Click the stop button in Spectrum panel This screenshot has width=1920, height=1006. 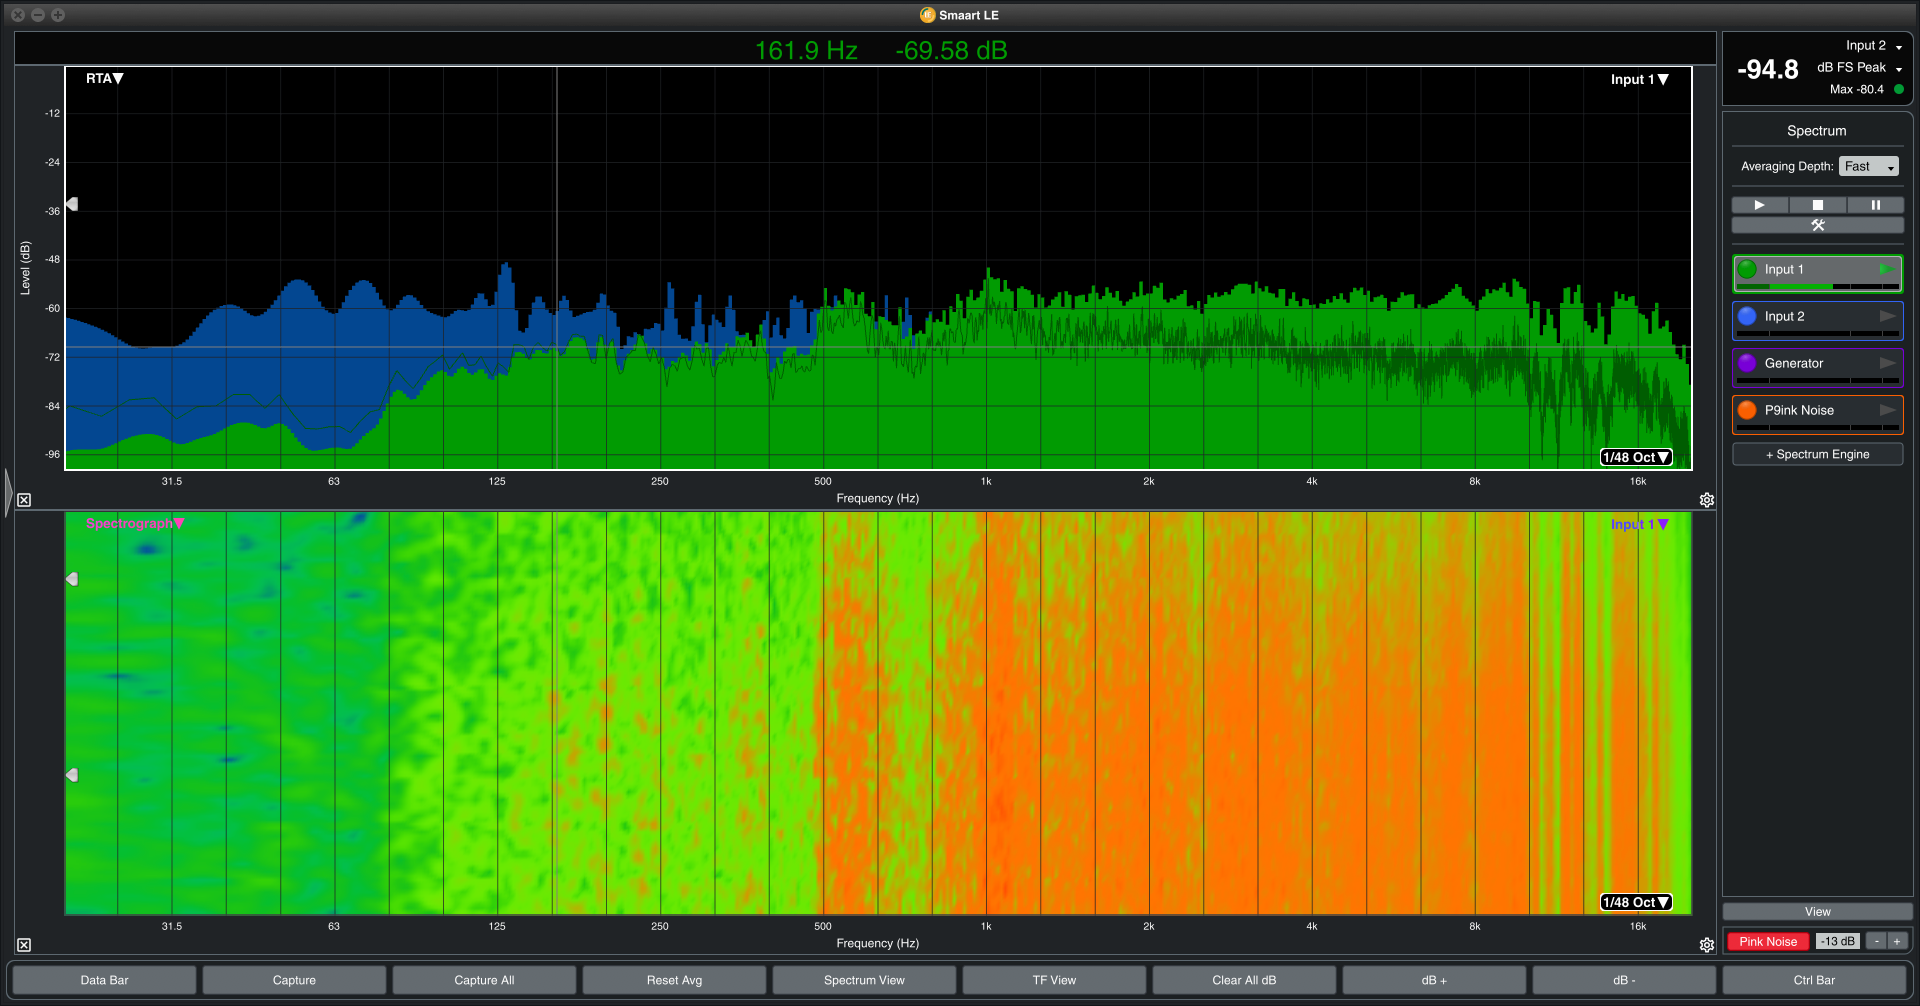tap(1817, 205)
